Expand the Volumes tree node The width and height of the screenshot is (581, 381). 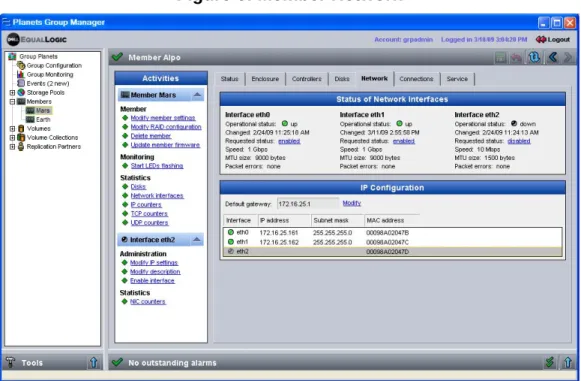click(12, 129)
